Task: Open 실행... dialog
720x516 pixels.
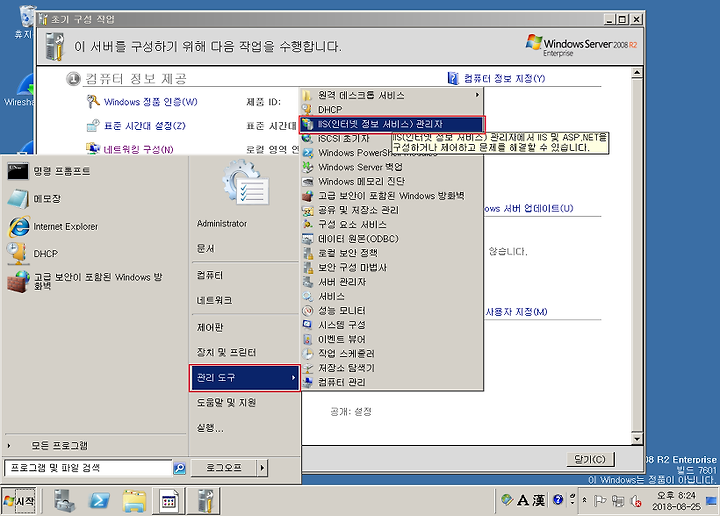Action: (245, 428)
